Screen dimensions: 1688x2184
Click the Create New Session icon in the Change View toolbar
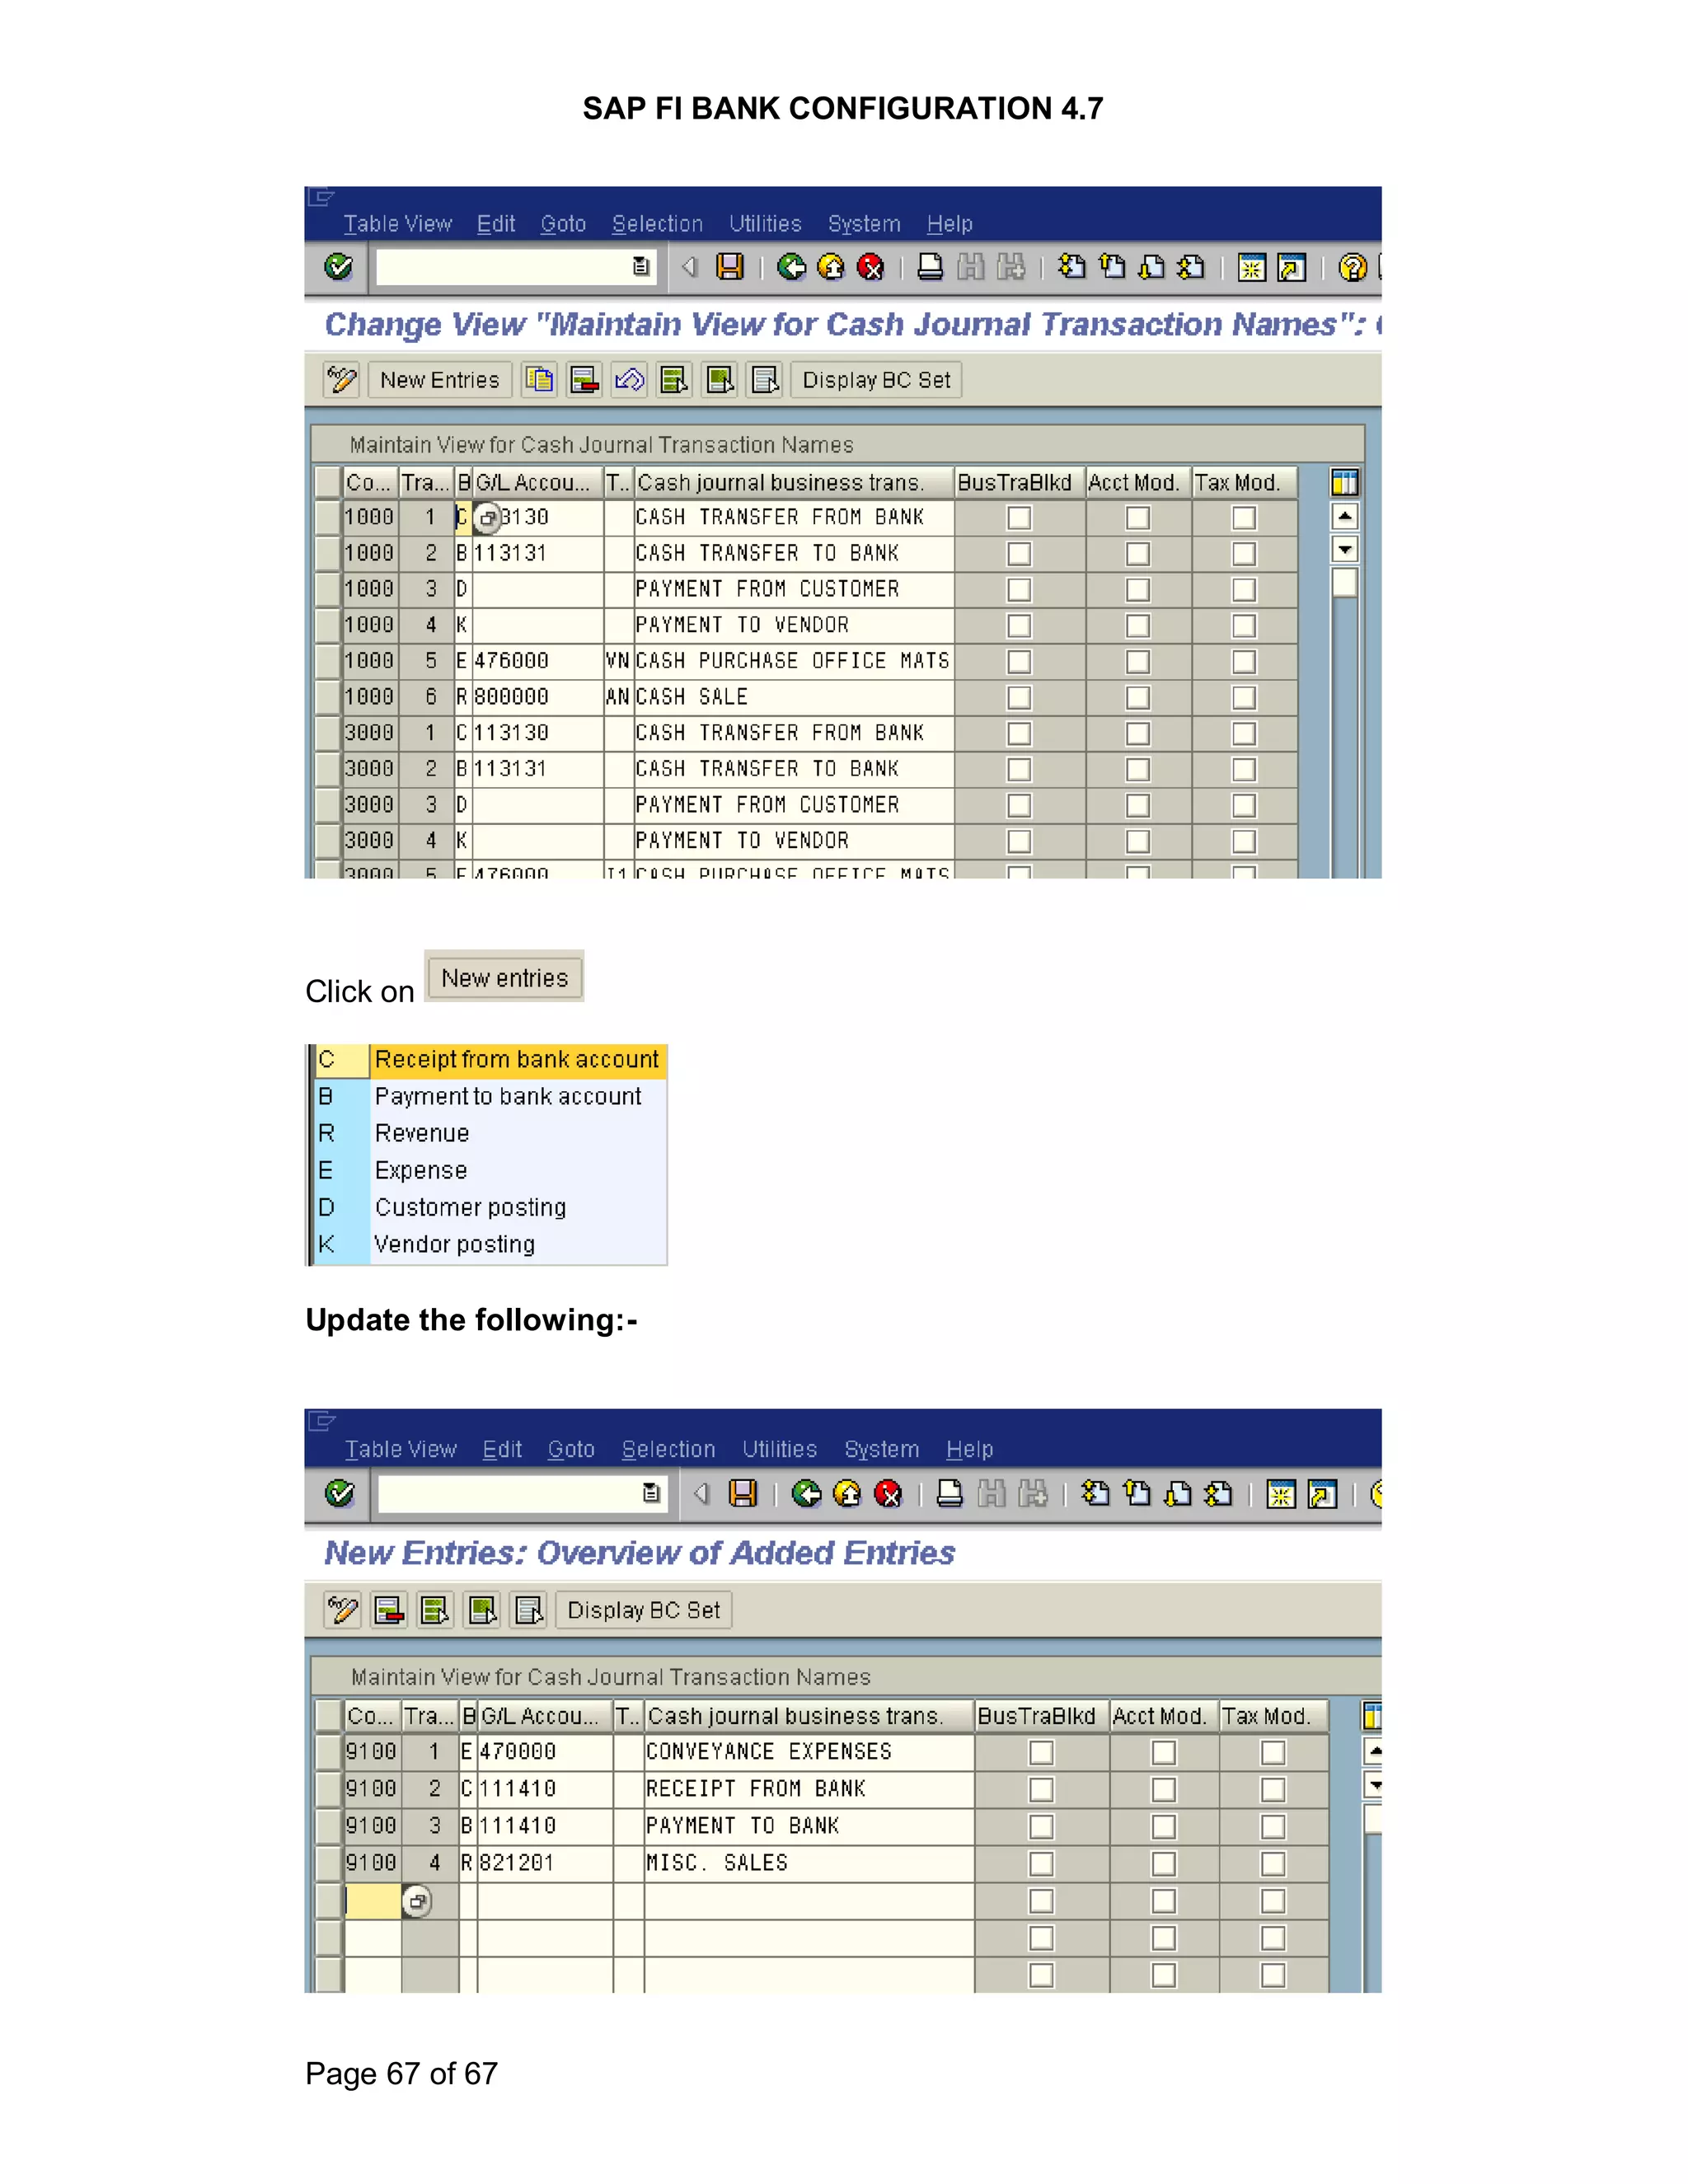(1251, 267)
